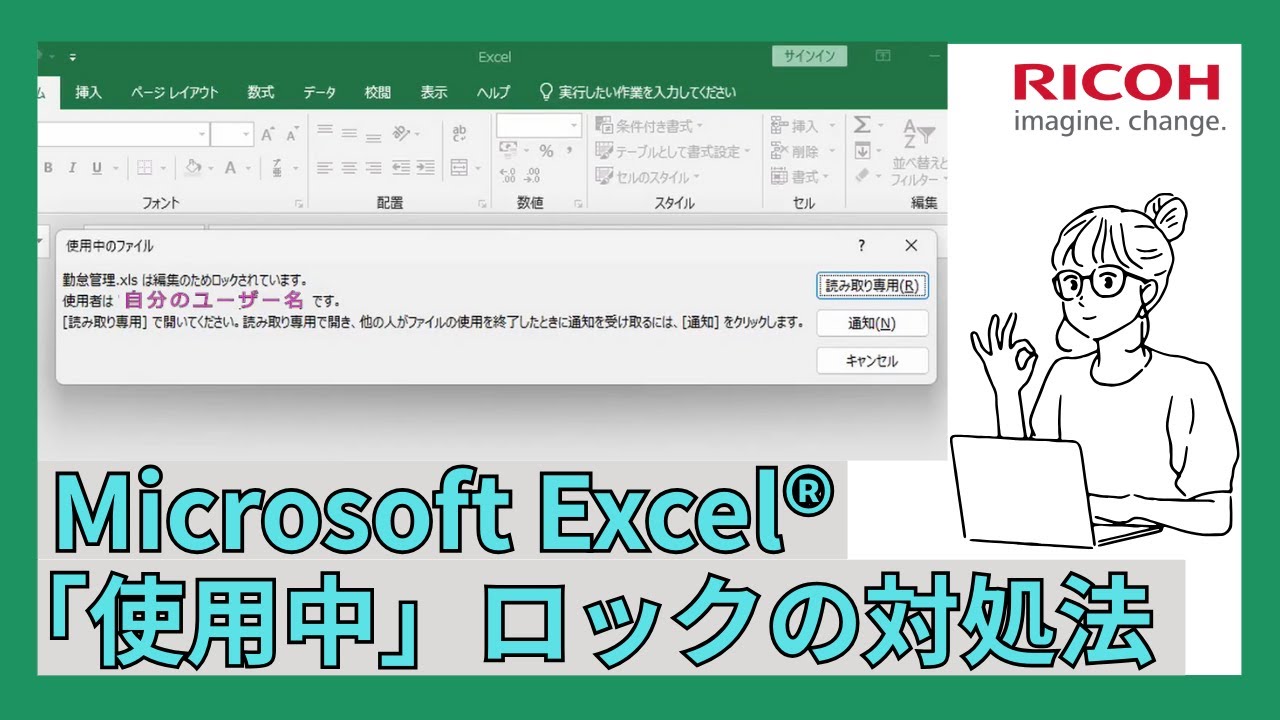Click the 読み取り専用(R) button

pos(872,285)
